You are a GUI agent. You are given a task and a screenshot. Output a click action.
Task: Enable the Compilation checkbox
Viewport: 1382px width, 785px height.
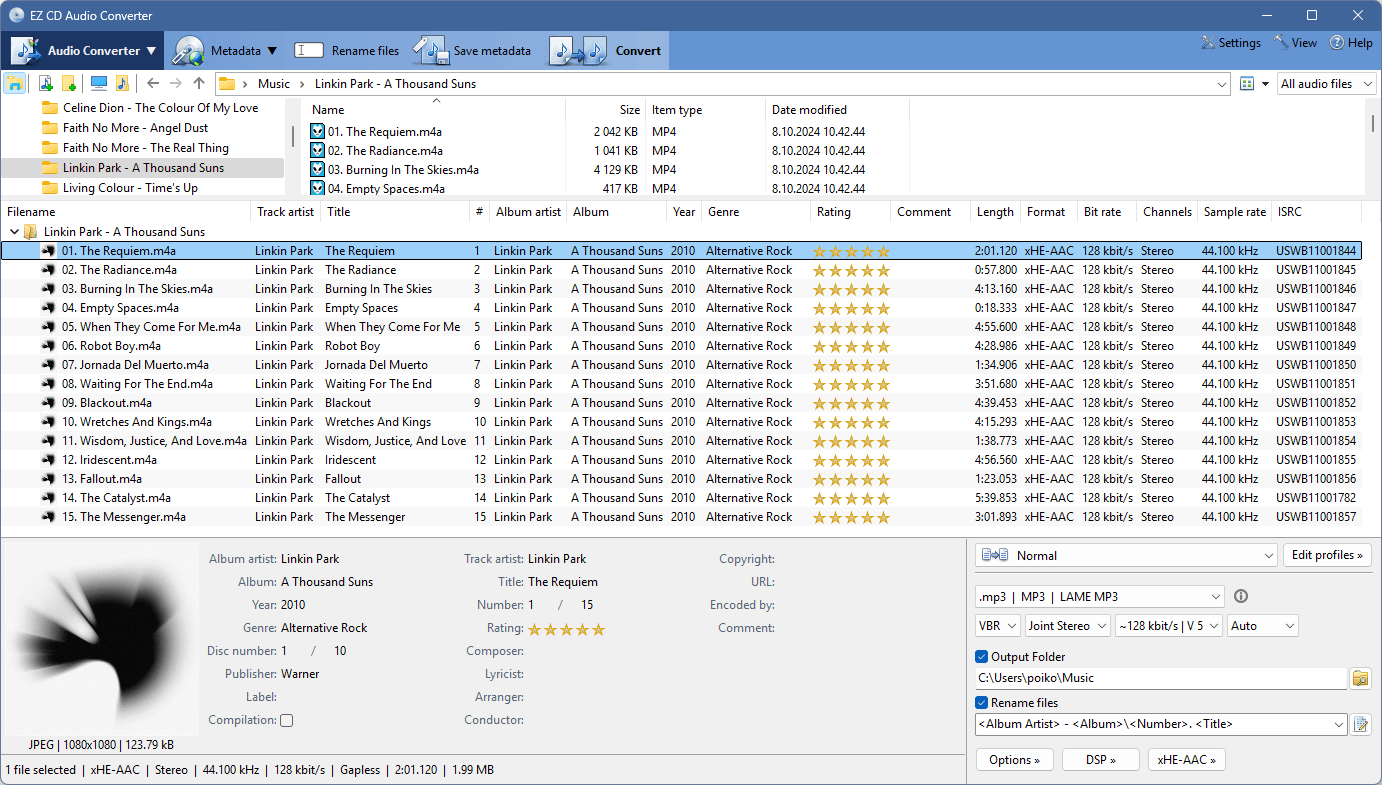click(286, 720)
